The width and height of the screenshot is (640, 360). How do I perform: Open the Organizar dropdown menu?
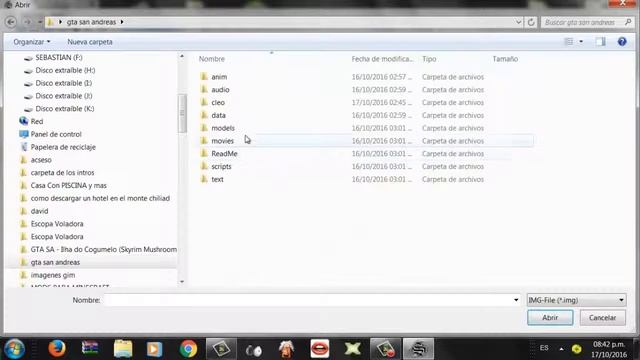tap(31, 42)
